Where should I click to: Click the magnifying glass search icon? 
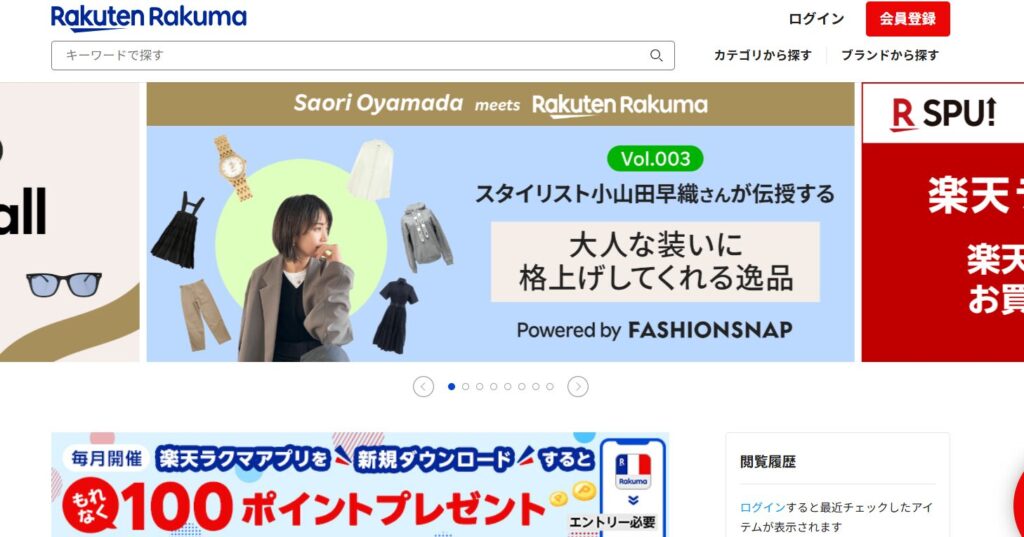click(x=656, y=56)
